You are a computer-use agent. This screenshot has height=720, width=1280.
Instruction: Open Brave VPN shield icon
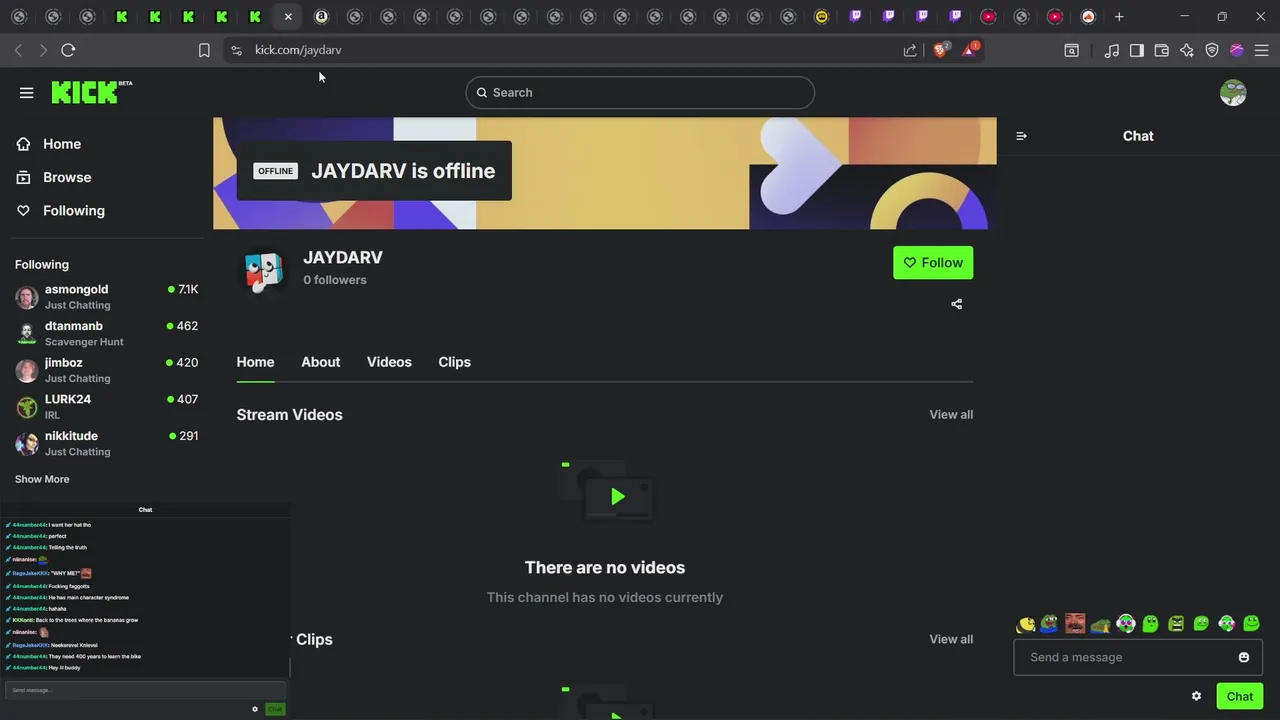pos(1212,50)
